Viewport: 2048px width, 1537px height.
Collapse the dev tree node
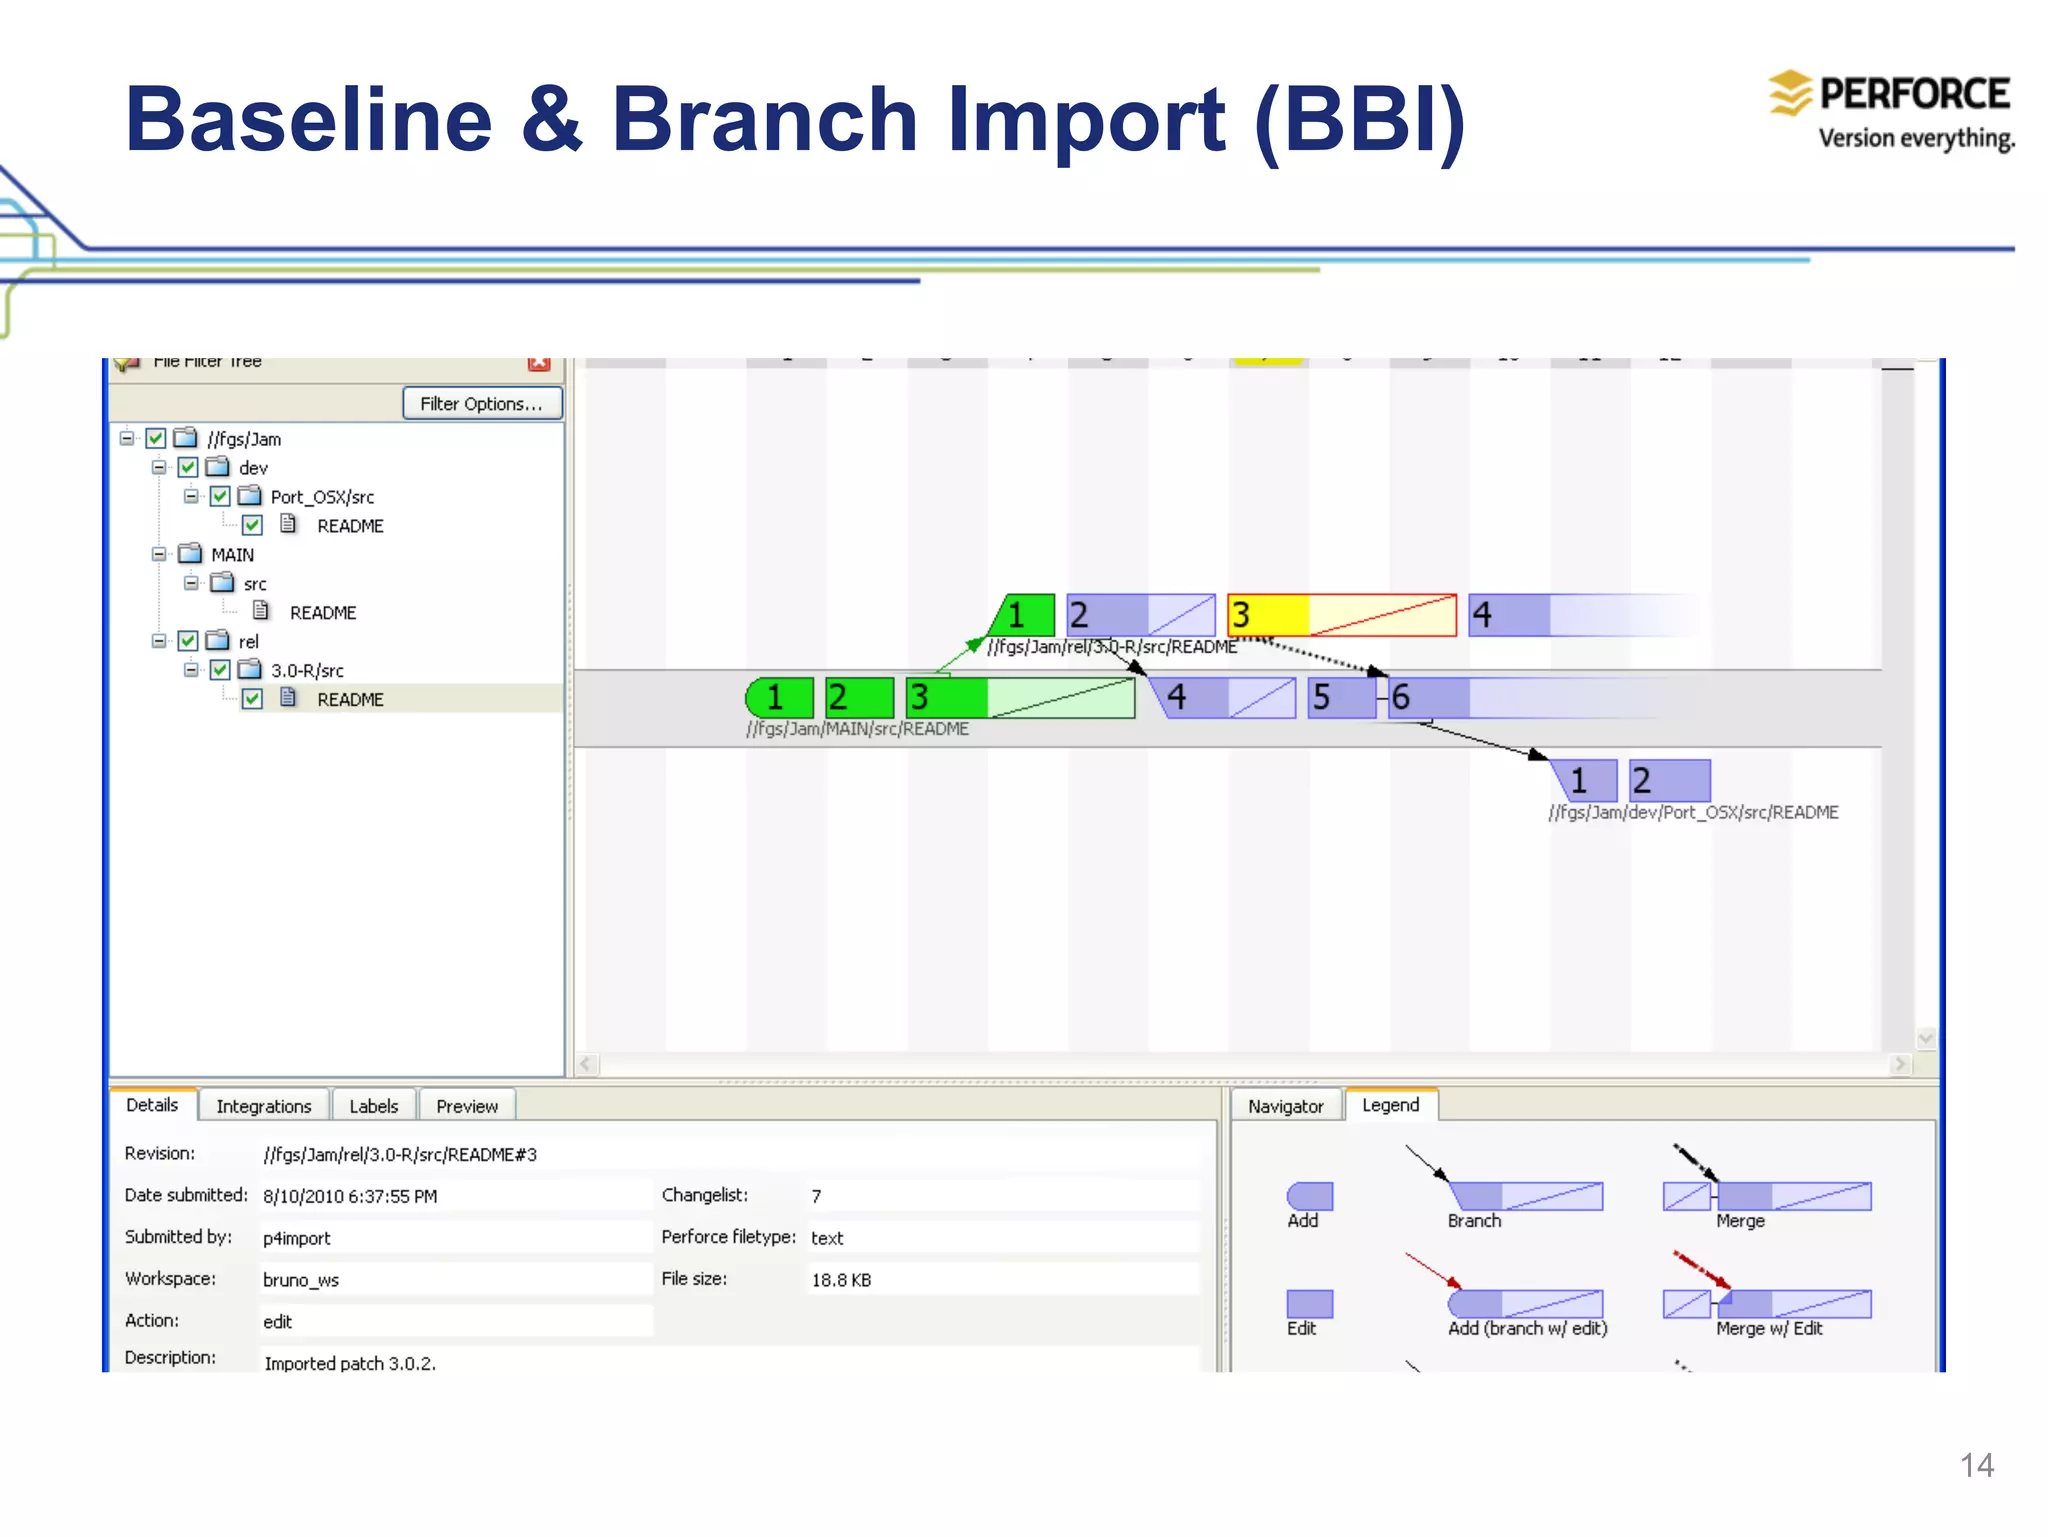tap(159, 467)
